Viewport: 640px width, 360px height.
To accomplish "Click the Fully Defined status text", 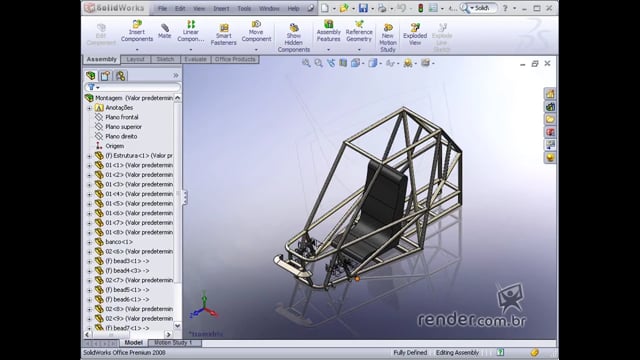I will pyautogui.click(x=410, y=352).
